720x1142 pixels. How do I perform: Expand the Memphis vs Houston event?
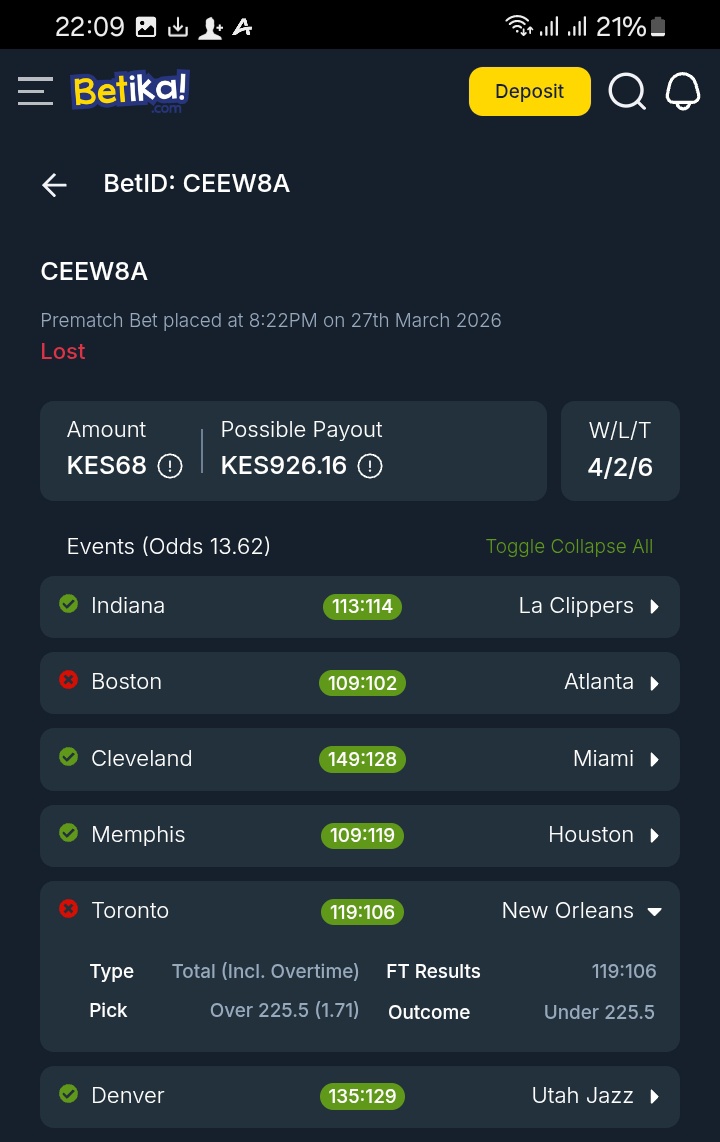point(655,835)
